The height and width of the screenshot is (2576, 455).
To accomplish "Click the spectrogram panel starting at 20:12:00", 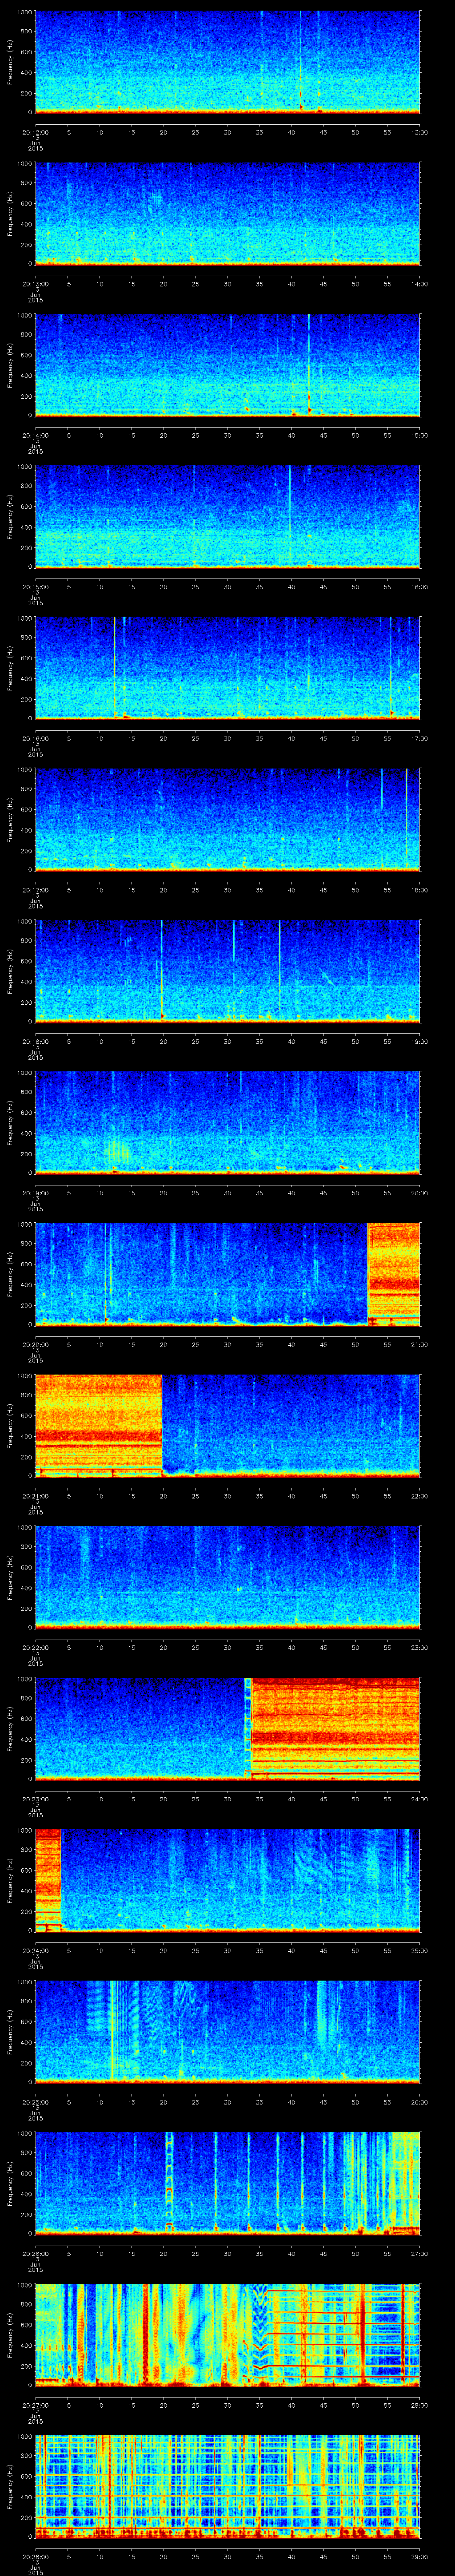I will click(228, 62).
